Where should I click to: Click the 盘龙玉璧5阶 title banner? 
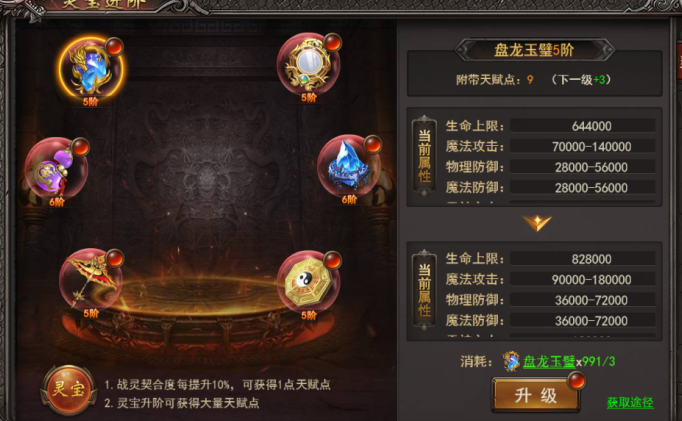535,50
